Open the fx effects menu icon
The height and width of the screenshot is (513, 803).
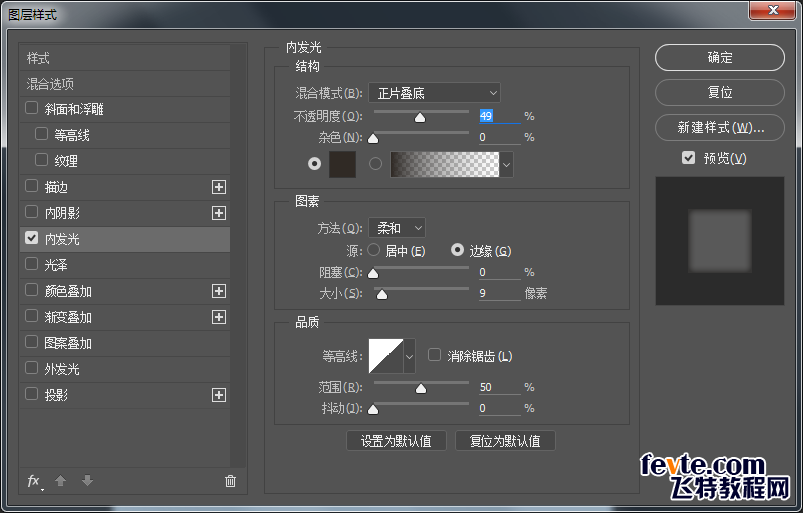pos(34,481)
